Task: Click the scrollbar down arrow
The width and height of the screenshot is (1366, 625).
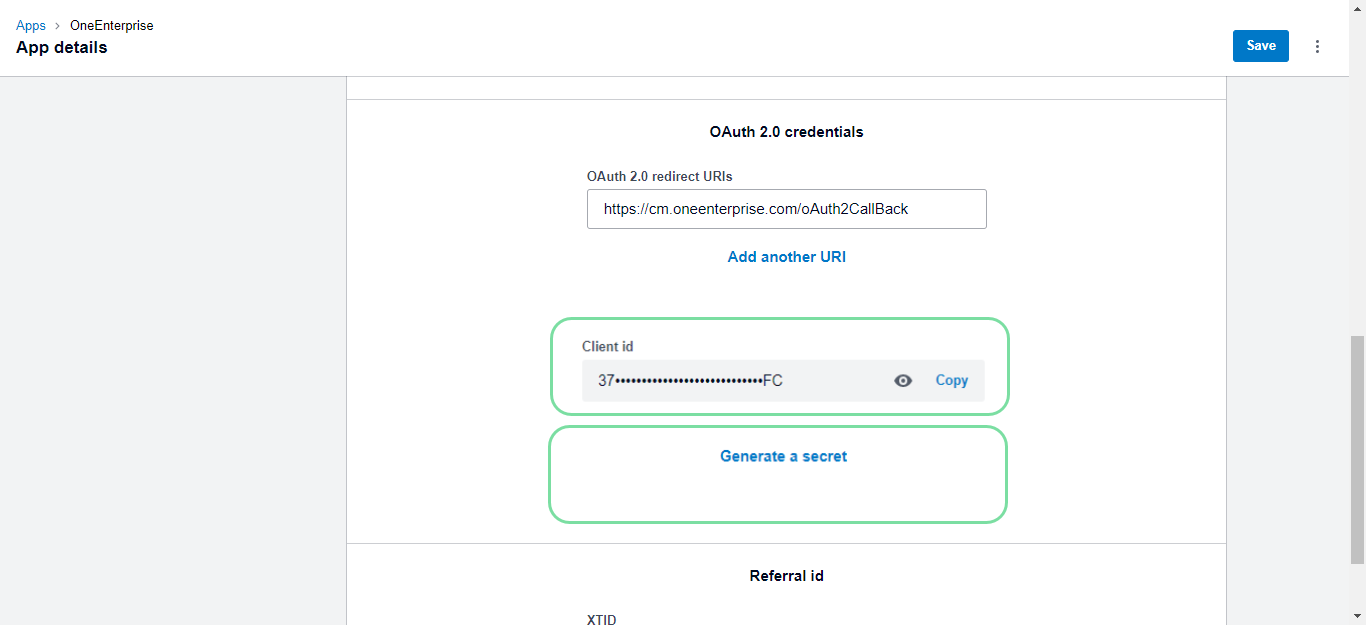Action: (x=1357, y=616)
